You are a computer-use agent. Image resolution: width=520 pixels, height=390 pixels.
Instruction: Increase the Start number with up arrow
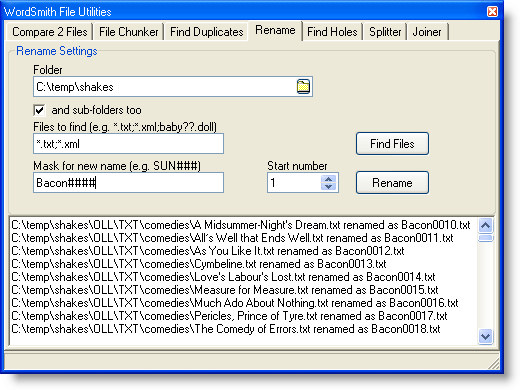tap(328, 179)
